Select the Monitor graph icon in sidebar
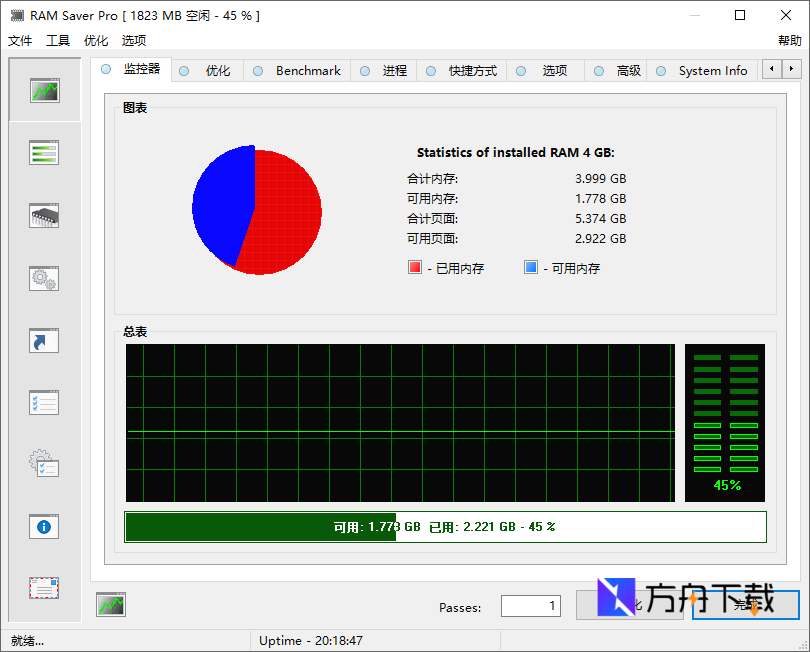The width and height of the screenshot is (810, 652). 44,90
